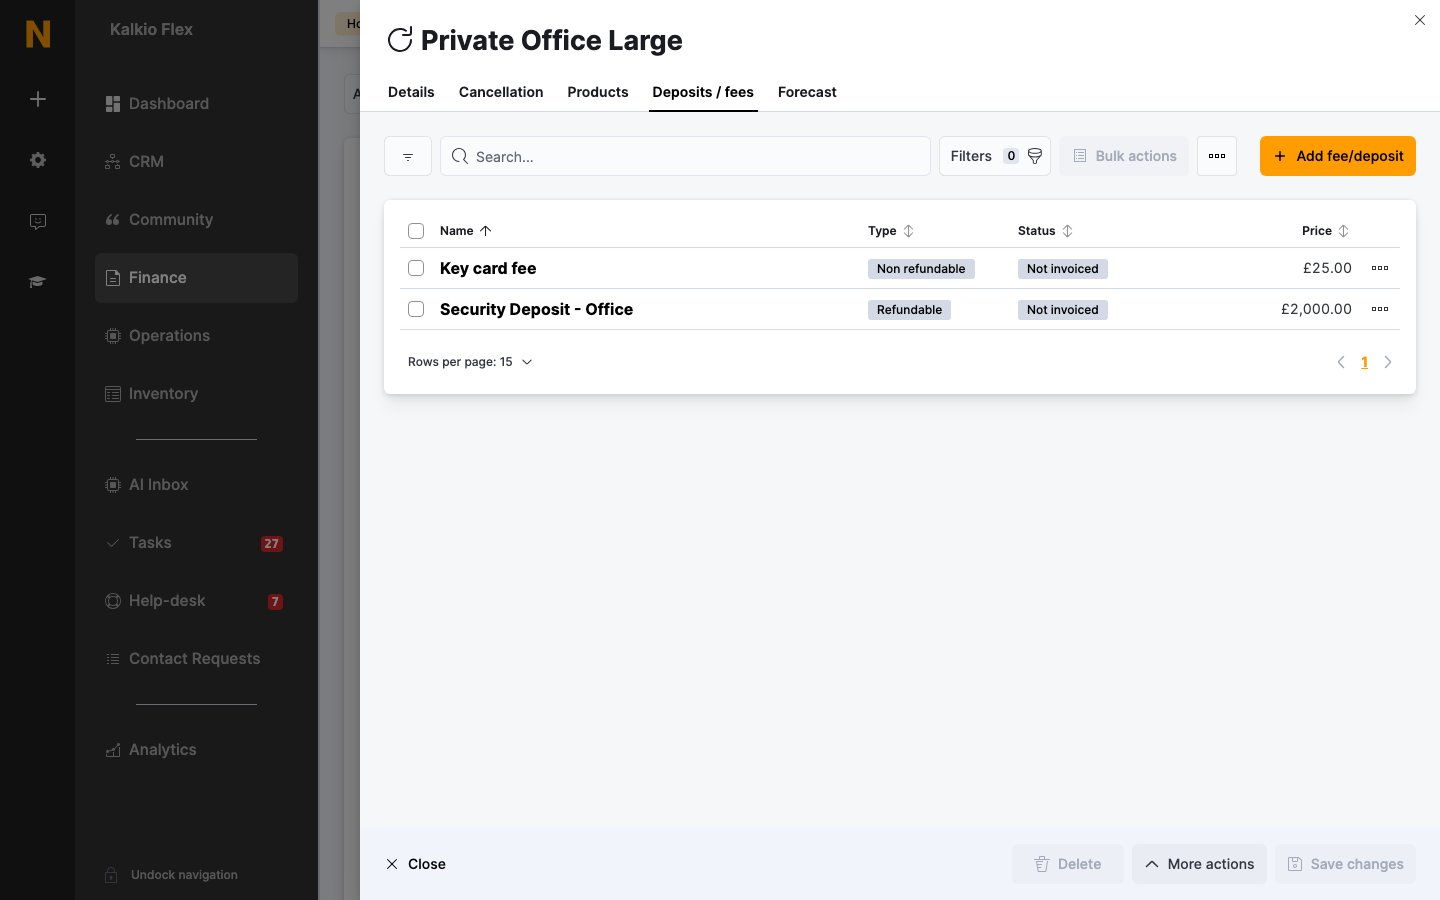The width and height of the screenshot is (1440, 900).
Task: Sort table by Type column
Action: click(x=891, y=231)
